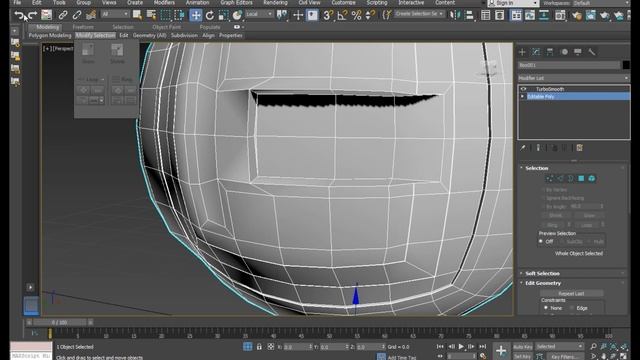Image resolution: width=640 pixels, height=360 pixels.
Task: Open the Customize menu
Action: tap(343, 2)
